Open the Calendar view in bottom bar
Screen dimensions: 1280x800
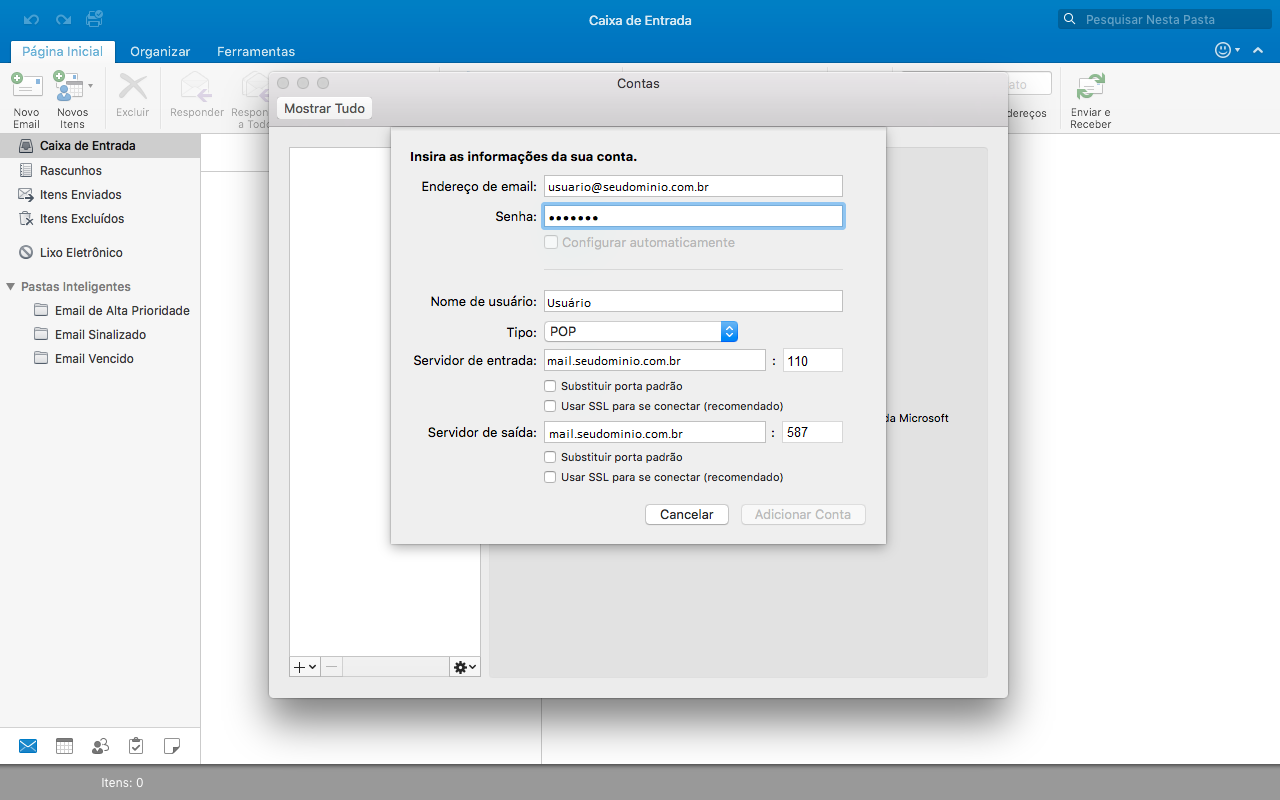click(64, 746)
